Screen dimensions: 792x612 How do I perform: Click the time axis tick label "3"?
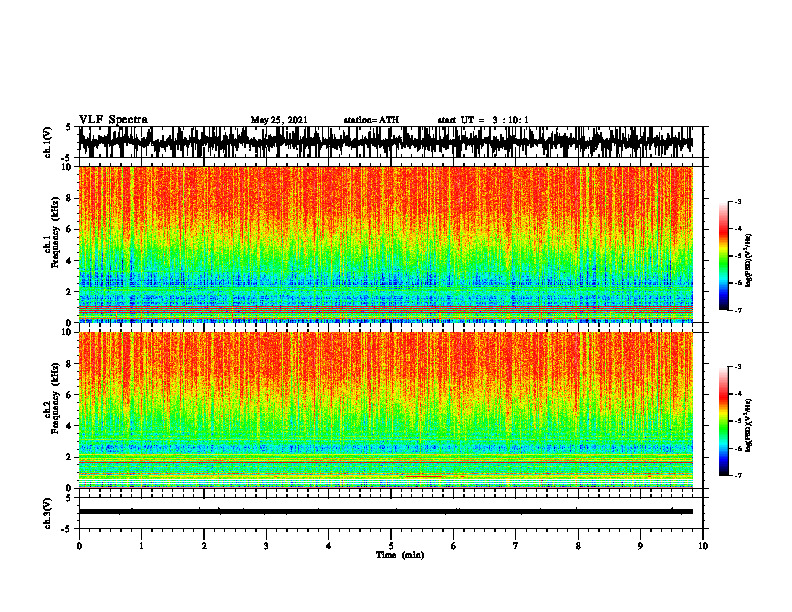pyautogui.click(x=266, y=546)
